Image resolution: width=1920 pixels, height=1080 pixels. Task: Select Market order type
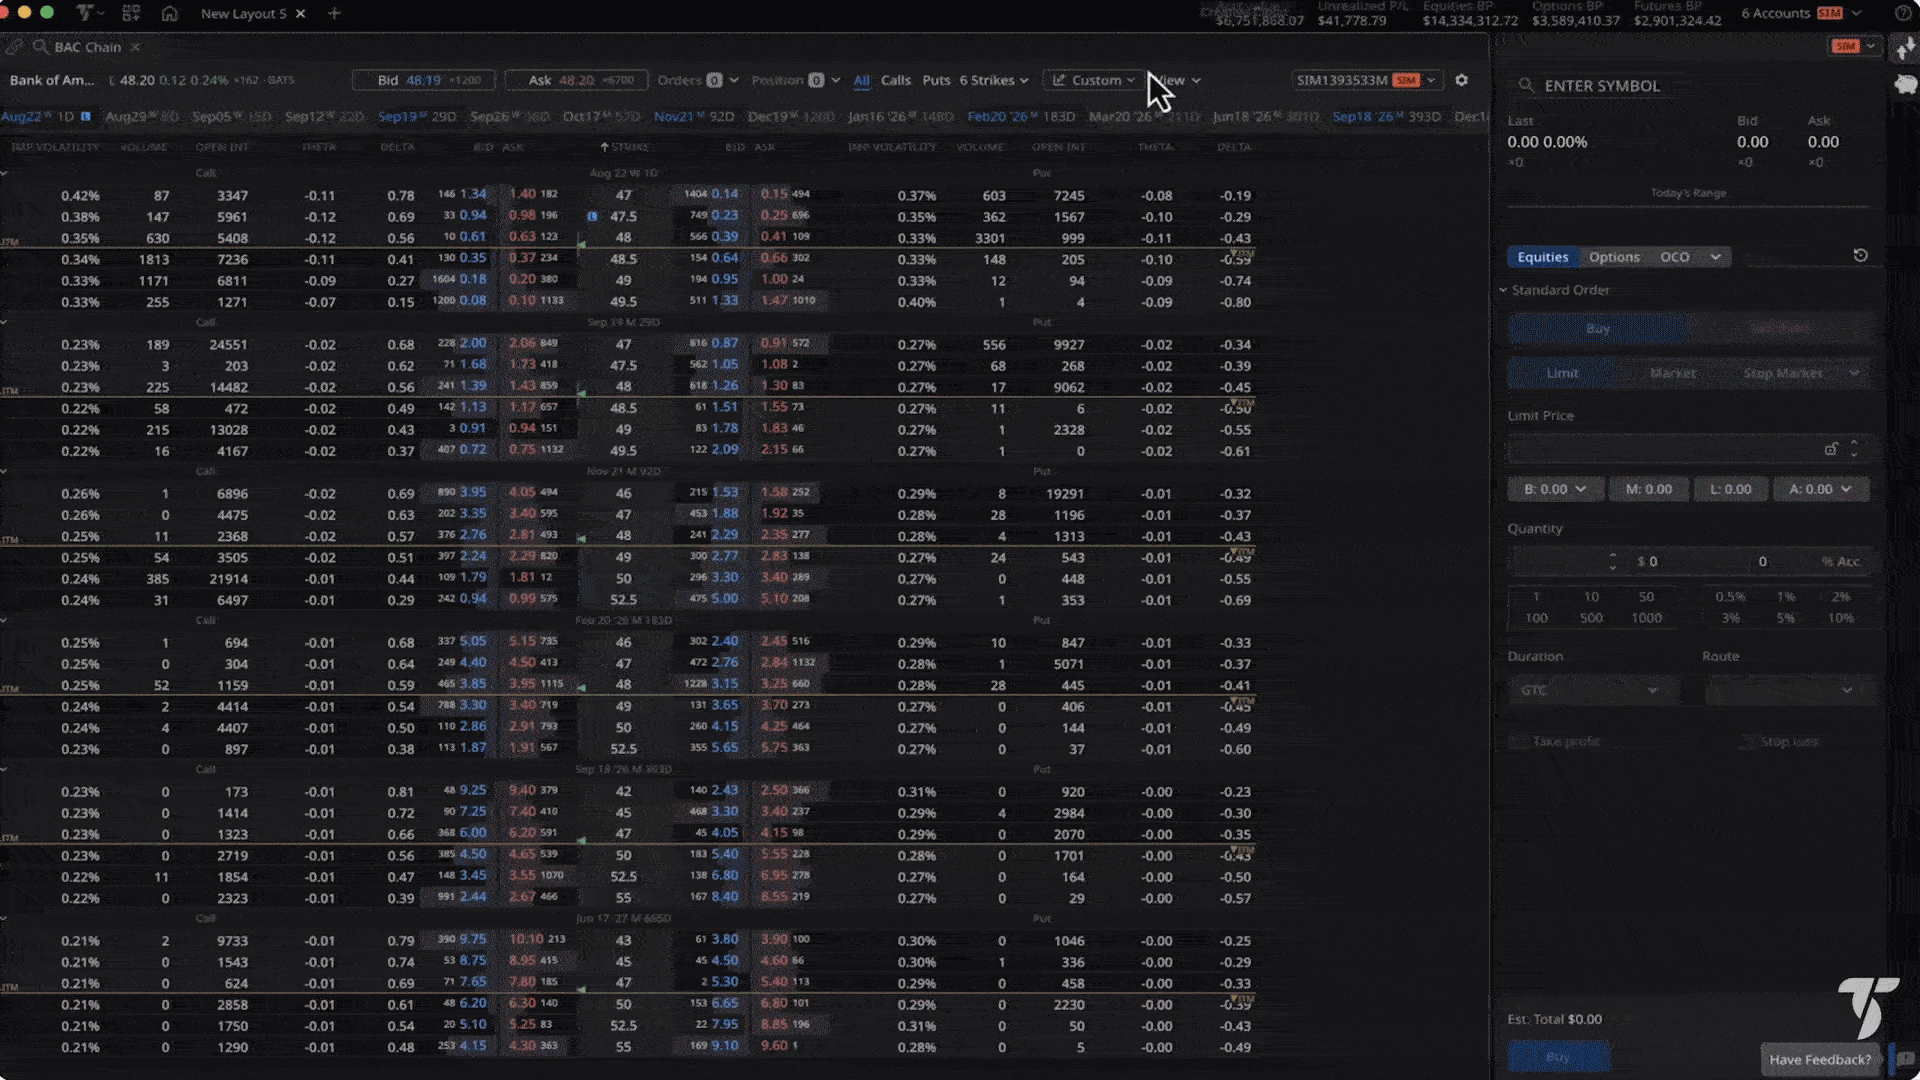click(x=1672, y=373)
